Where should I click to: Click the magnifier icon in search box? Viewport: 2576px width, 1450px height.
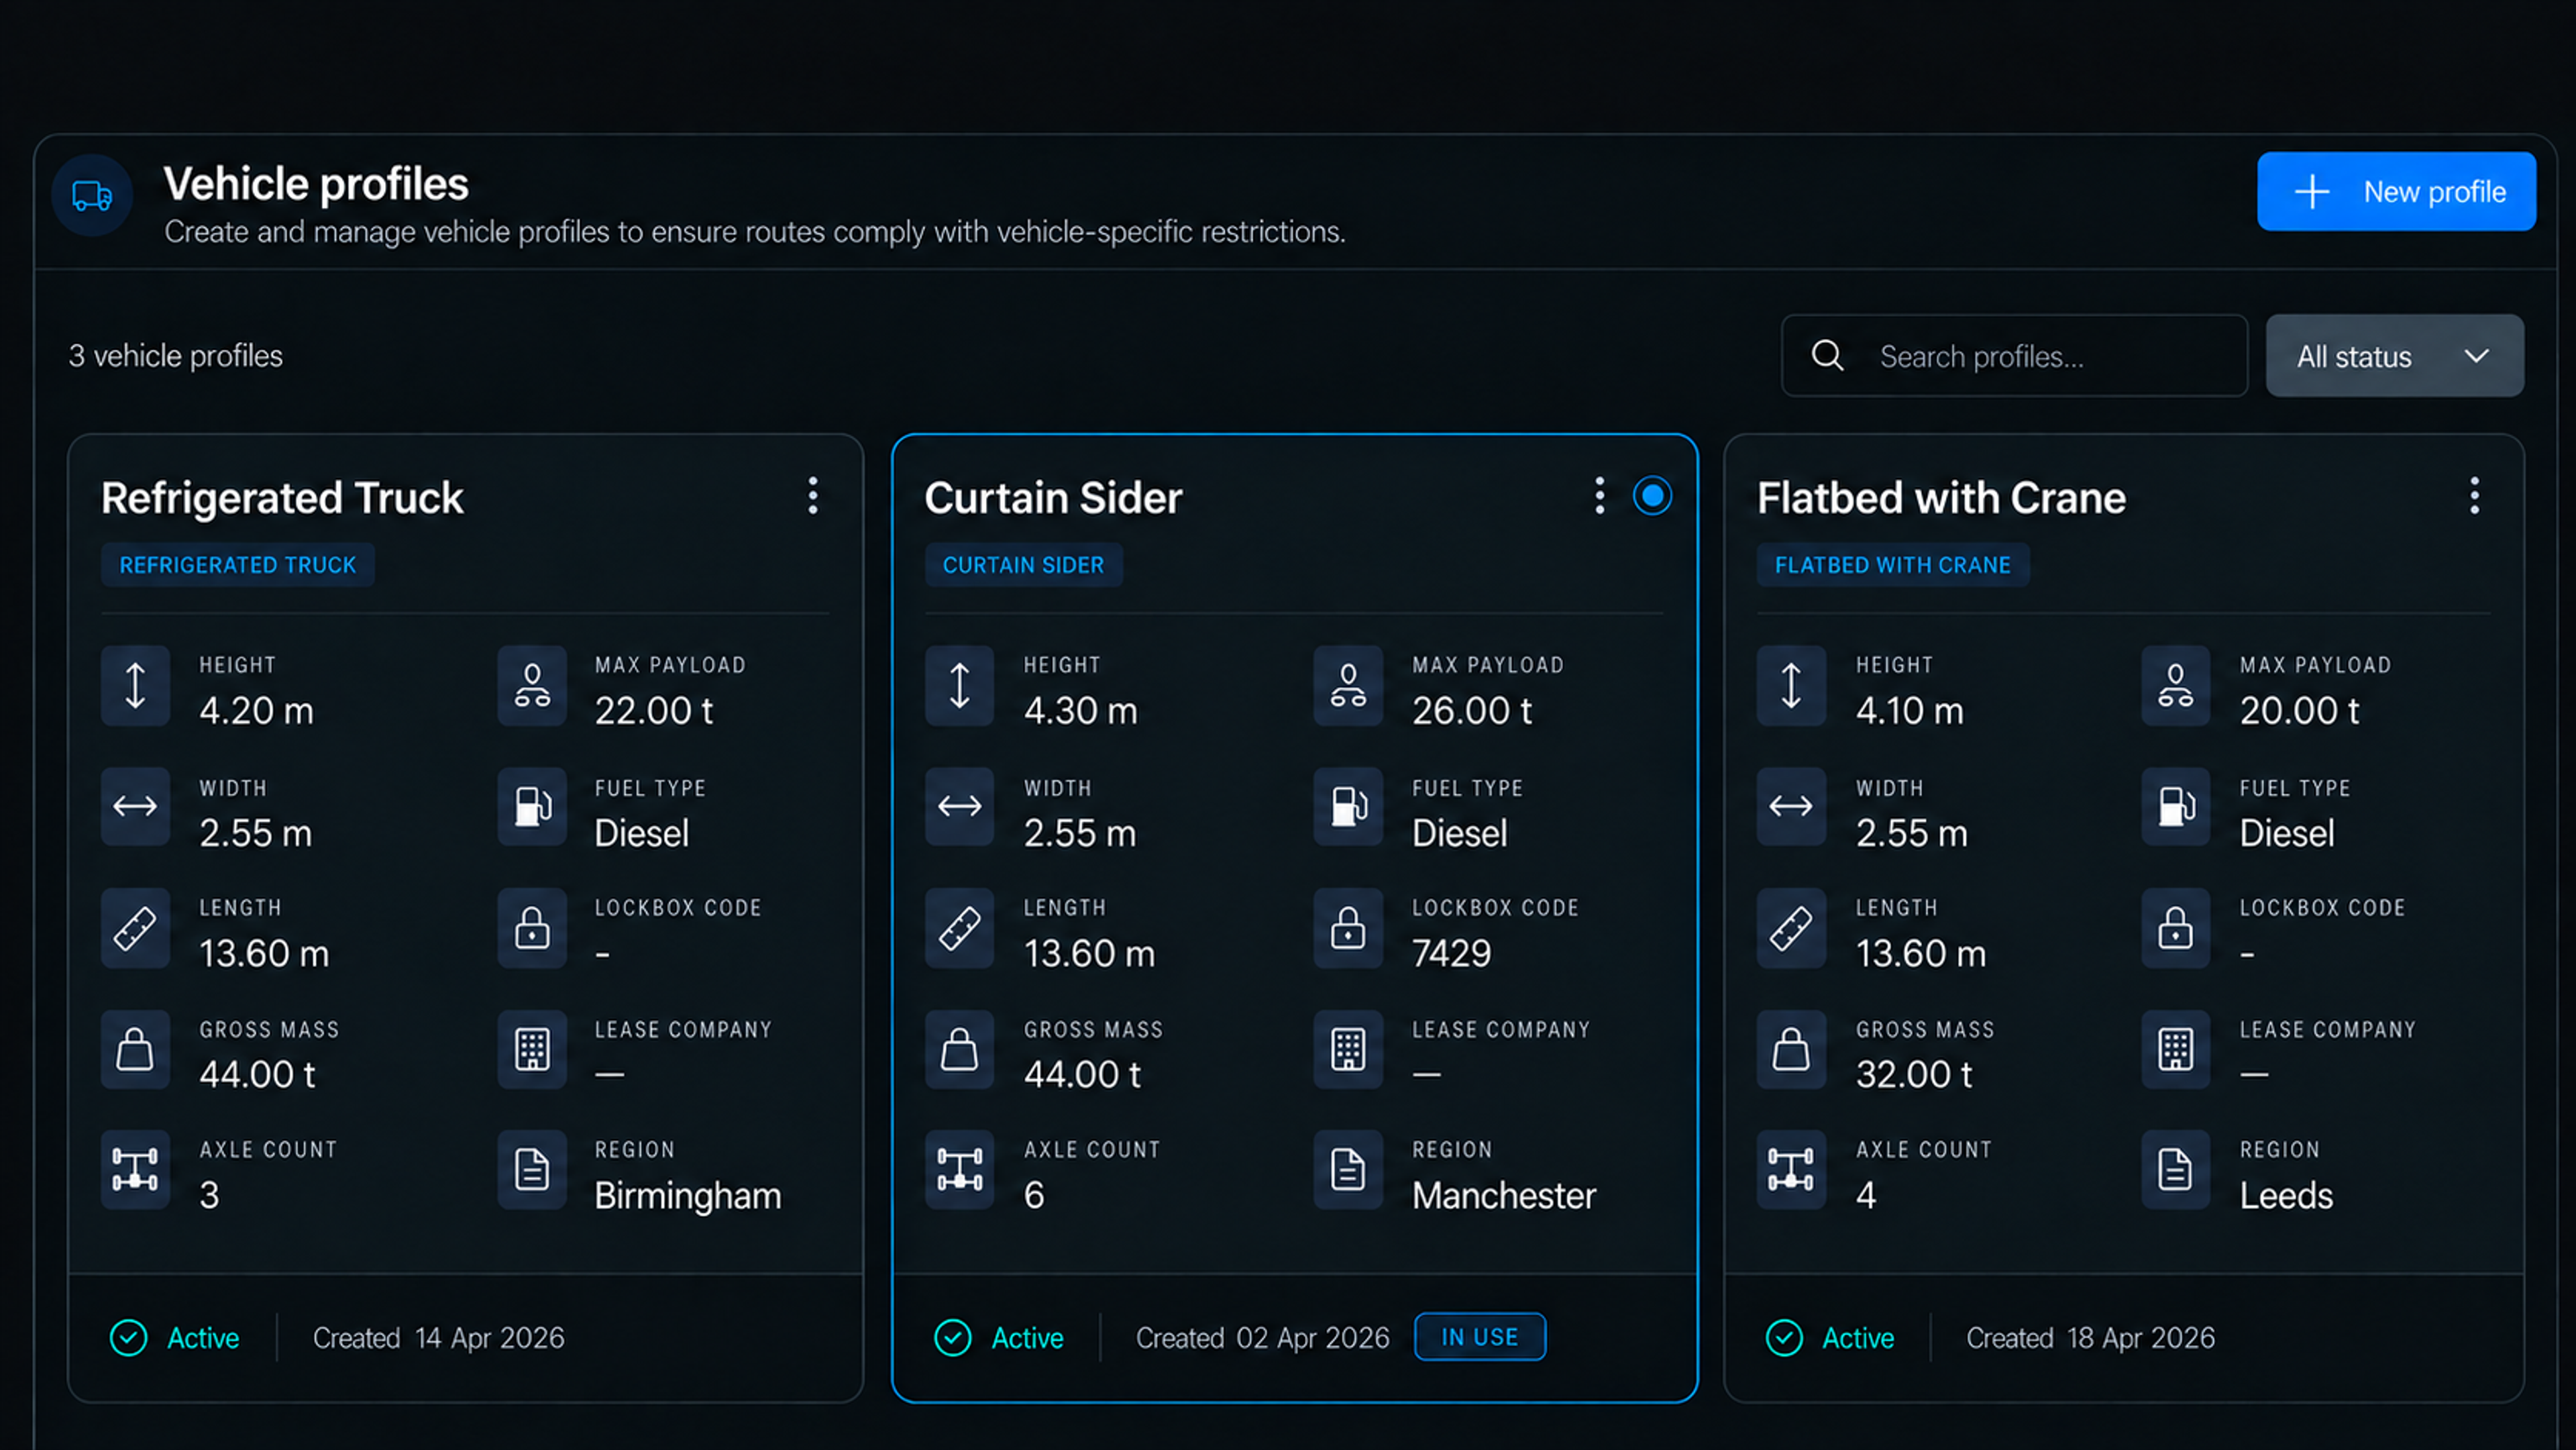1827,356
